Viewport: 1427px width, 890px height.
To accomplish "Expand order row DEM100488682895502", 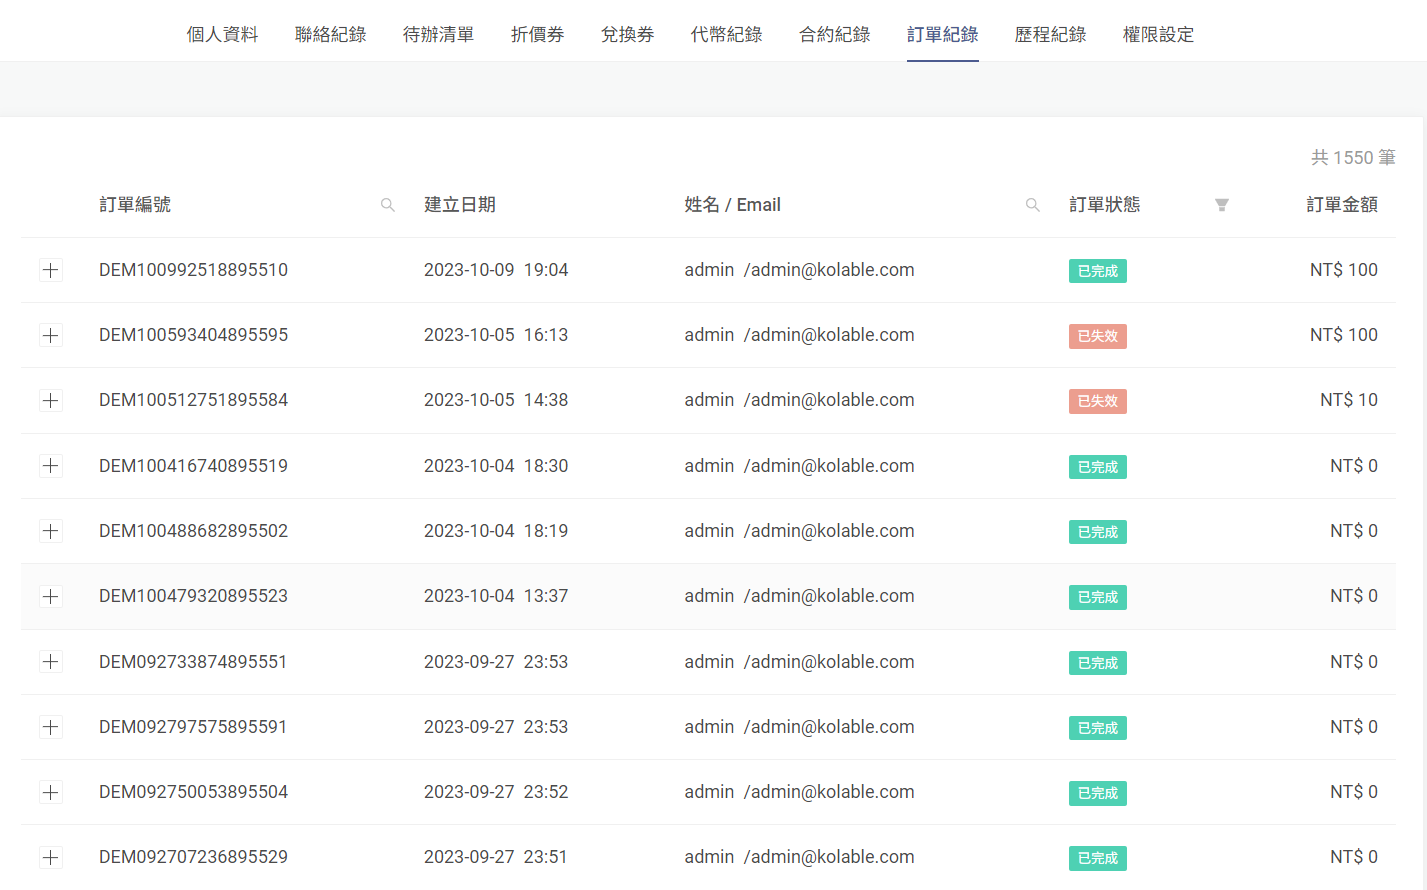I will coord(51,531).
